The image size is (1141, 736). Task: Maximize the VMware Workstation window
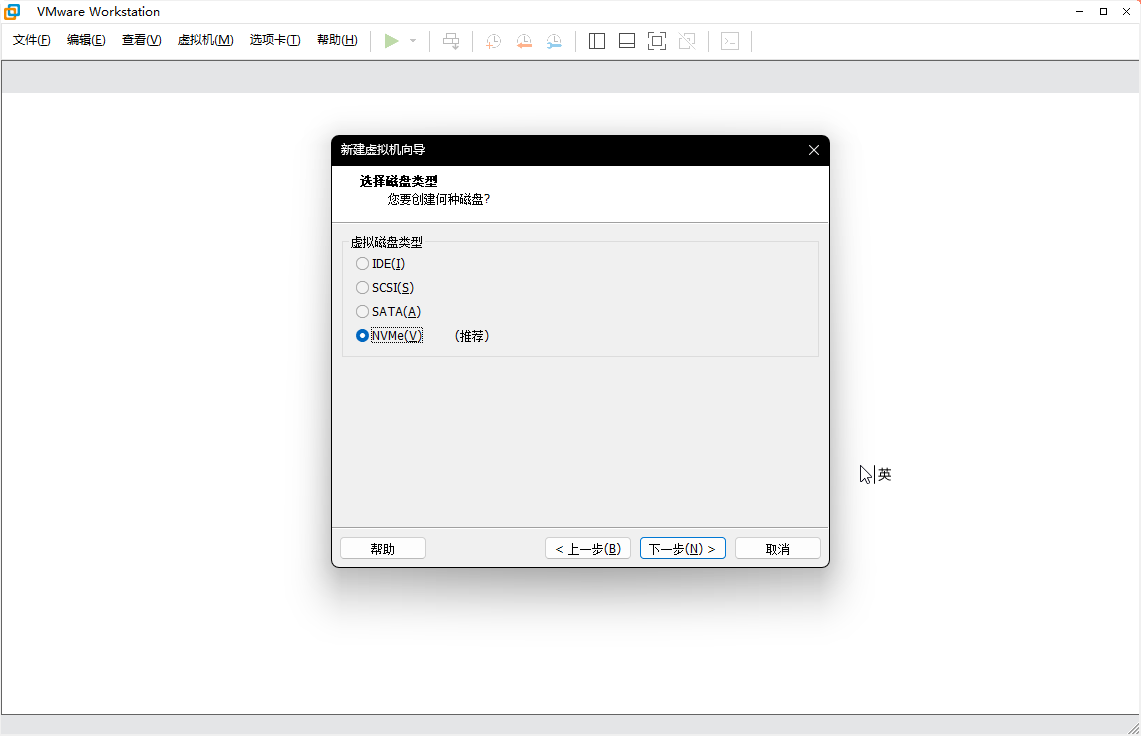pos(1103,12)
